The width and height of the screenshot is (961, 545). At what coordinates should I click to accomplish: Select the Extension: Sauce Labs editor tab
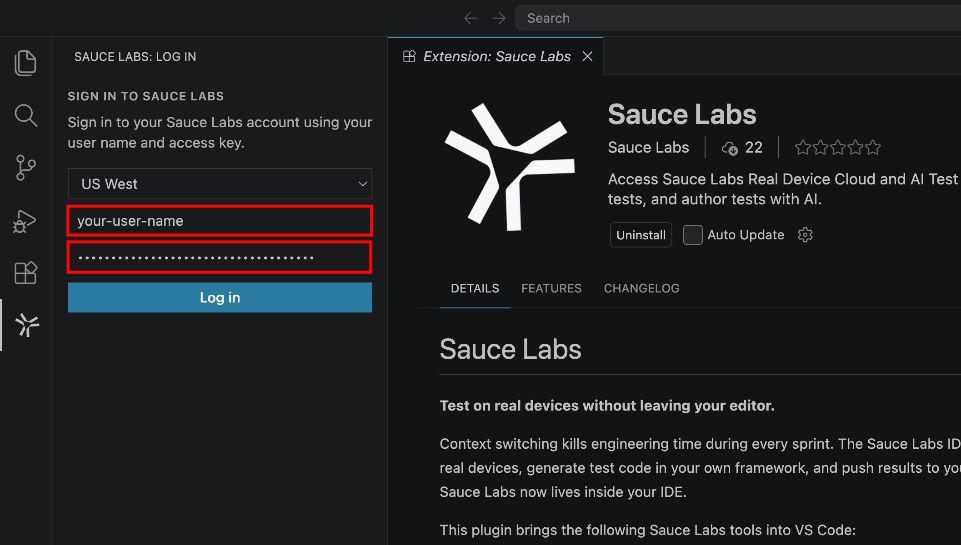pos(496,56)
